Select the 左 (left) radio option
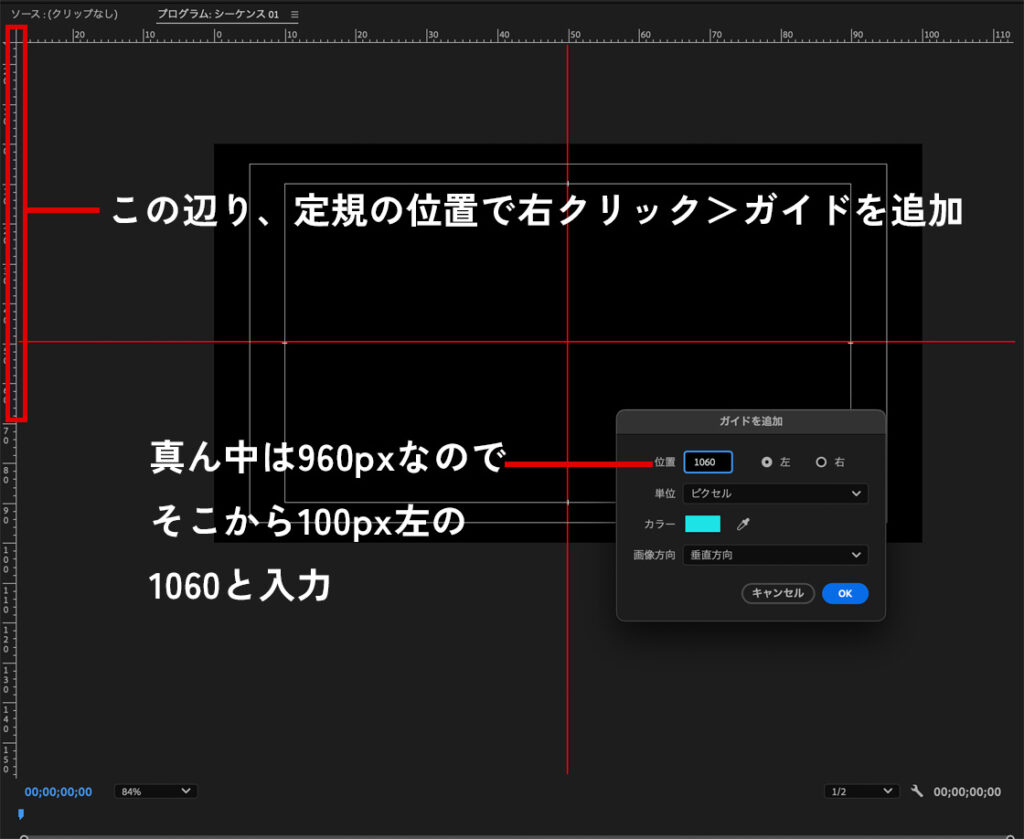 point(767,462)
